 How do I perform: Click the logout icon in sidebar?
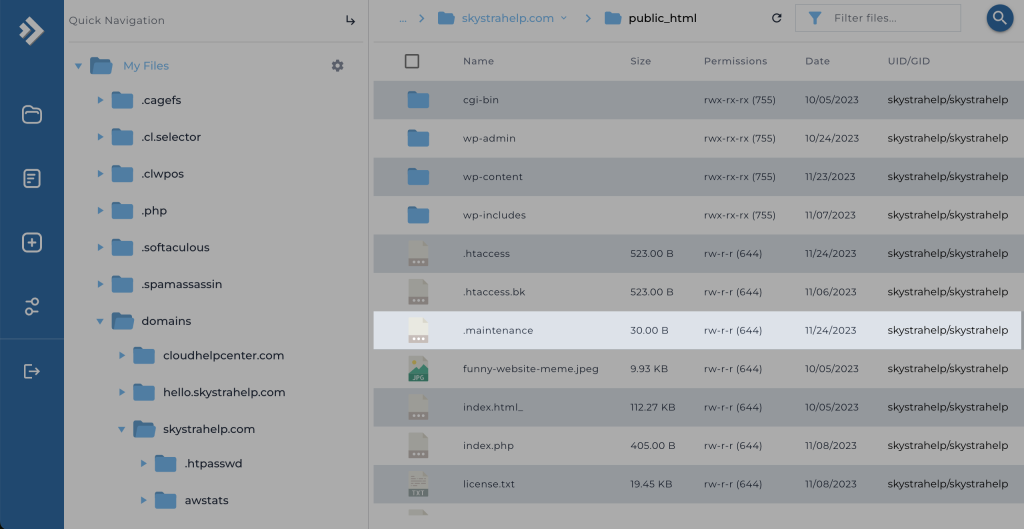(32, 371)
